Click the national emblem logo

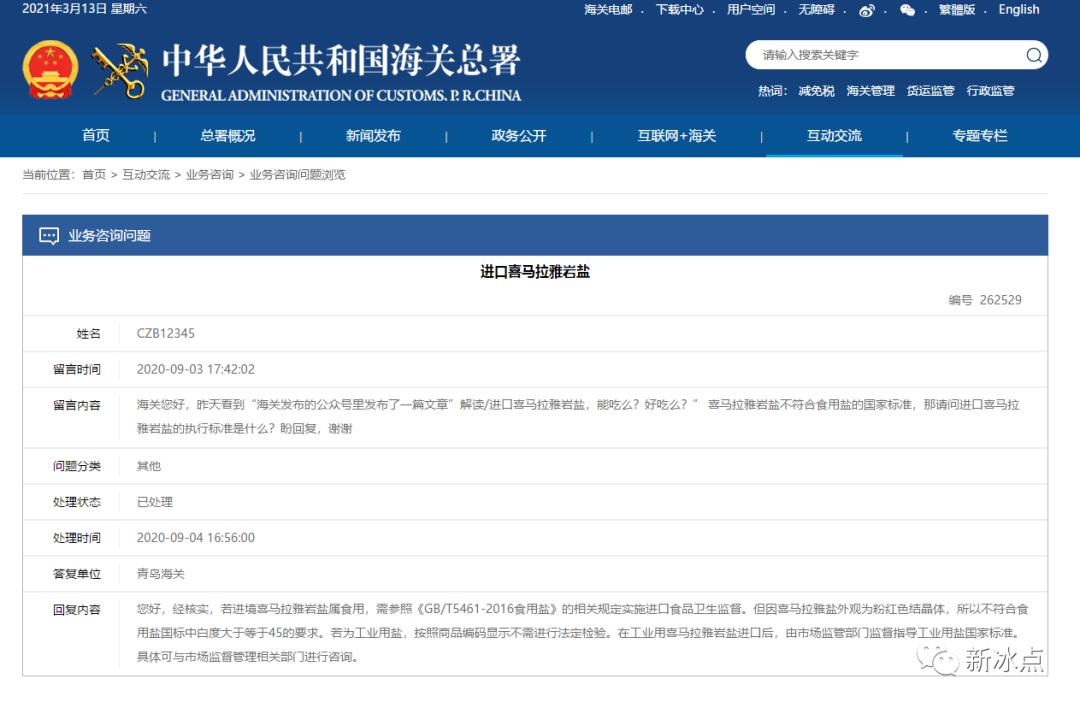click(50, 70)
